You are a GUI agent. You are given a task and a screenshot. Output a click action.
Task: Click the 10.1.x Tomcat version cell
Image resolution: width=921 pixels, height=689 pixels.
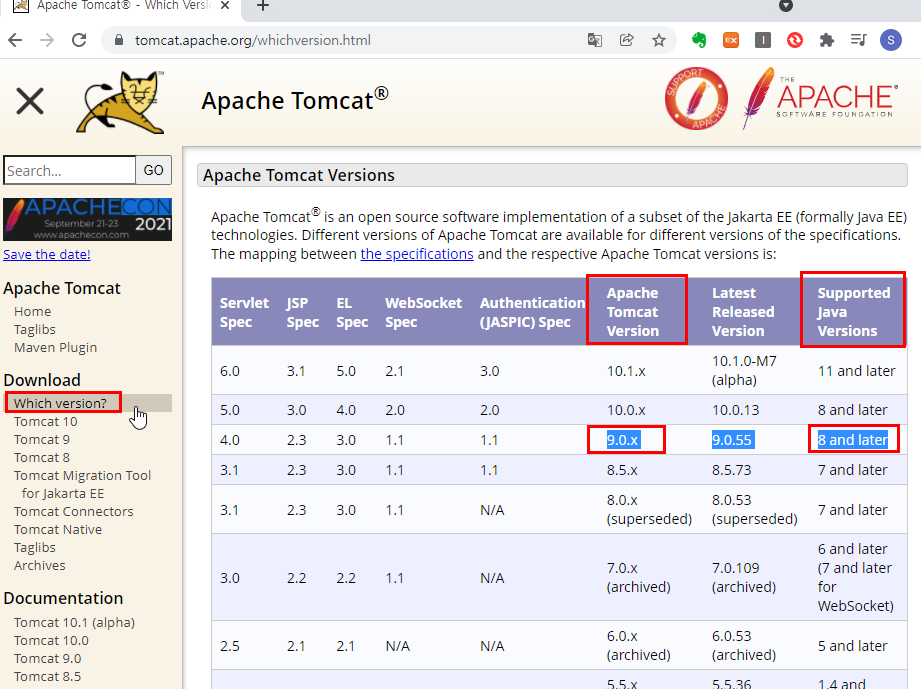click(626, 371)
